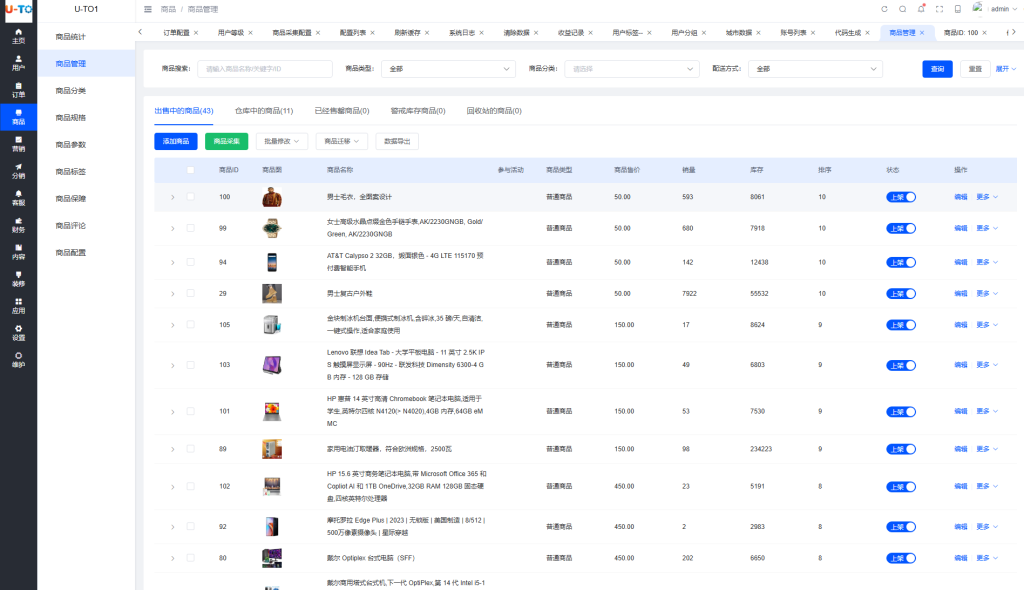This screenshot has width=1024, height=590.
Task: Open the 批量修改 dropdown button
Action: (281, 141)
